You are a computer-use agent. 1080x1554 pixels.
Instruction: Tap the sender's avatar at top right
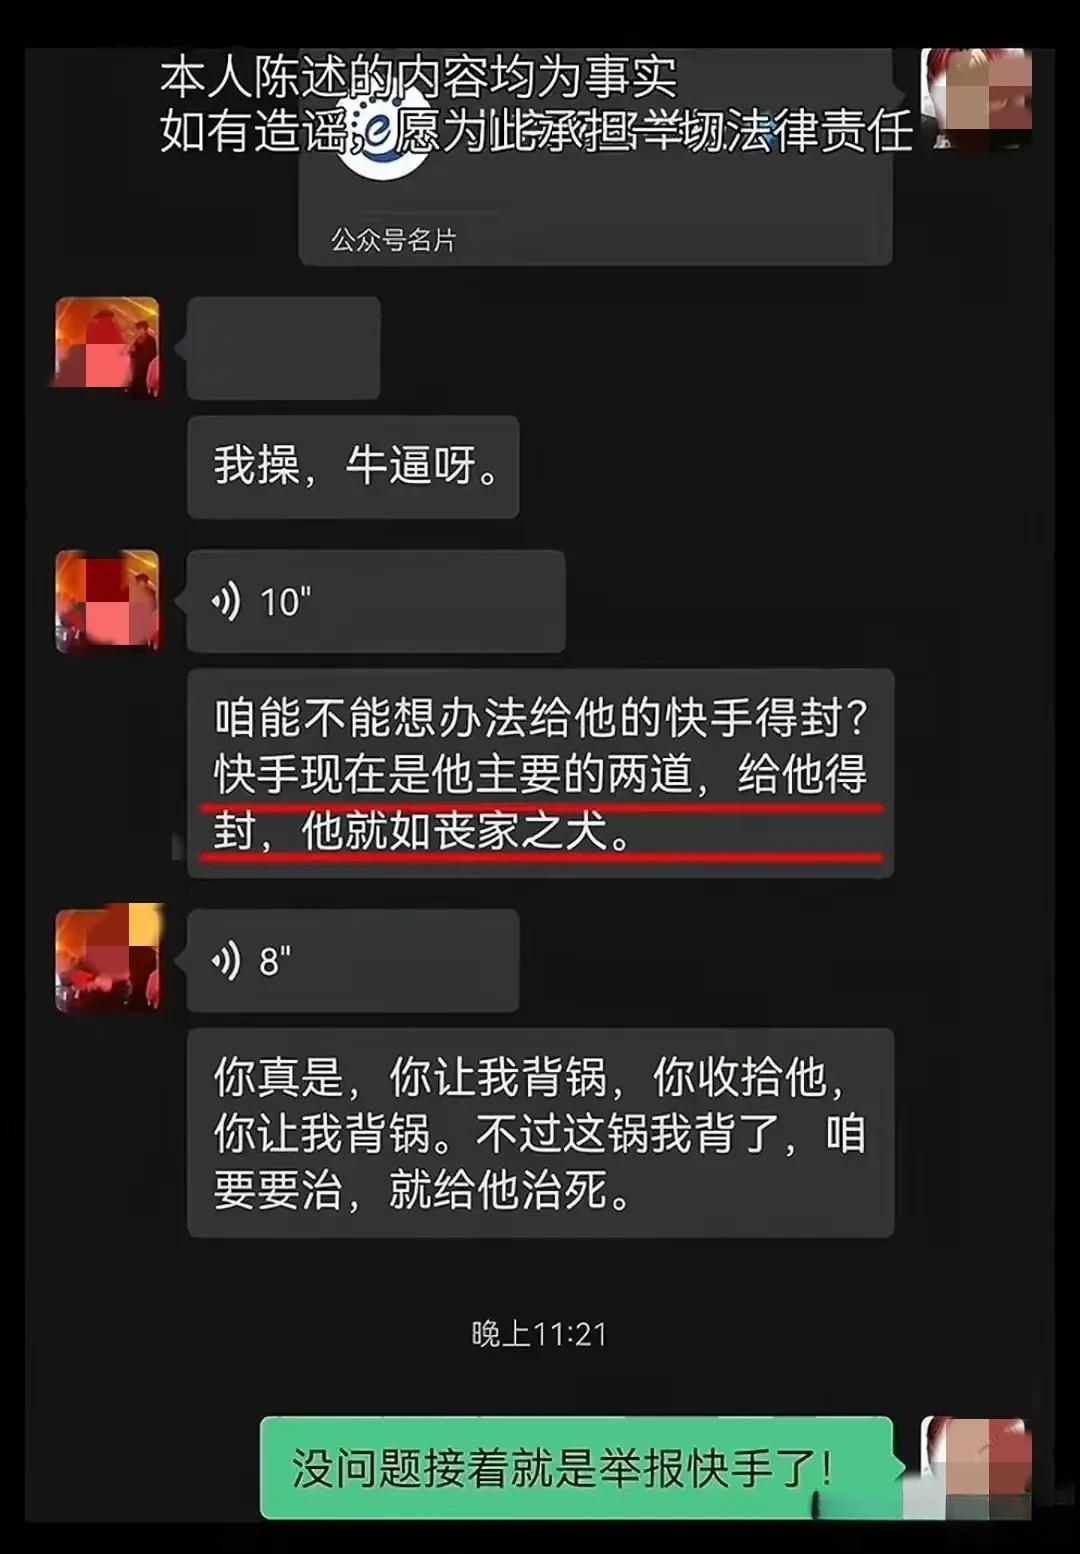click(976, 100)
